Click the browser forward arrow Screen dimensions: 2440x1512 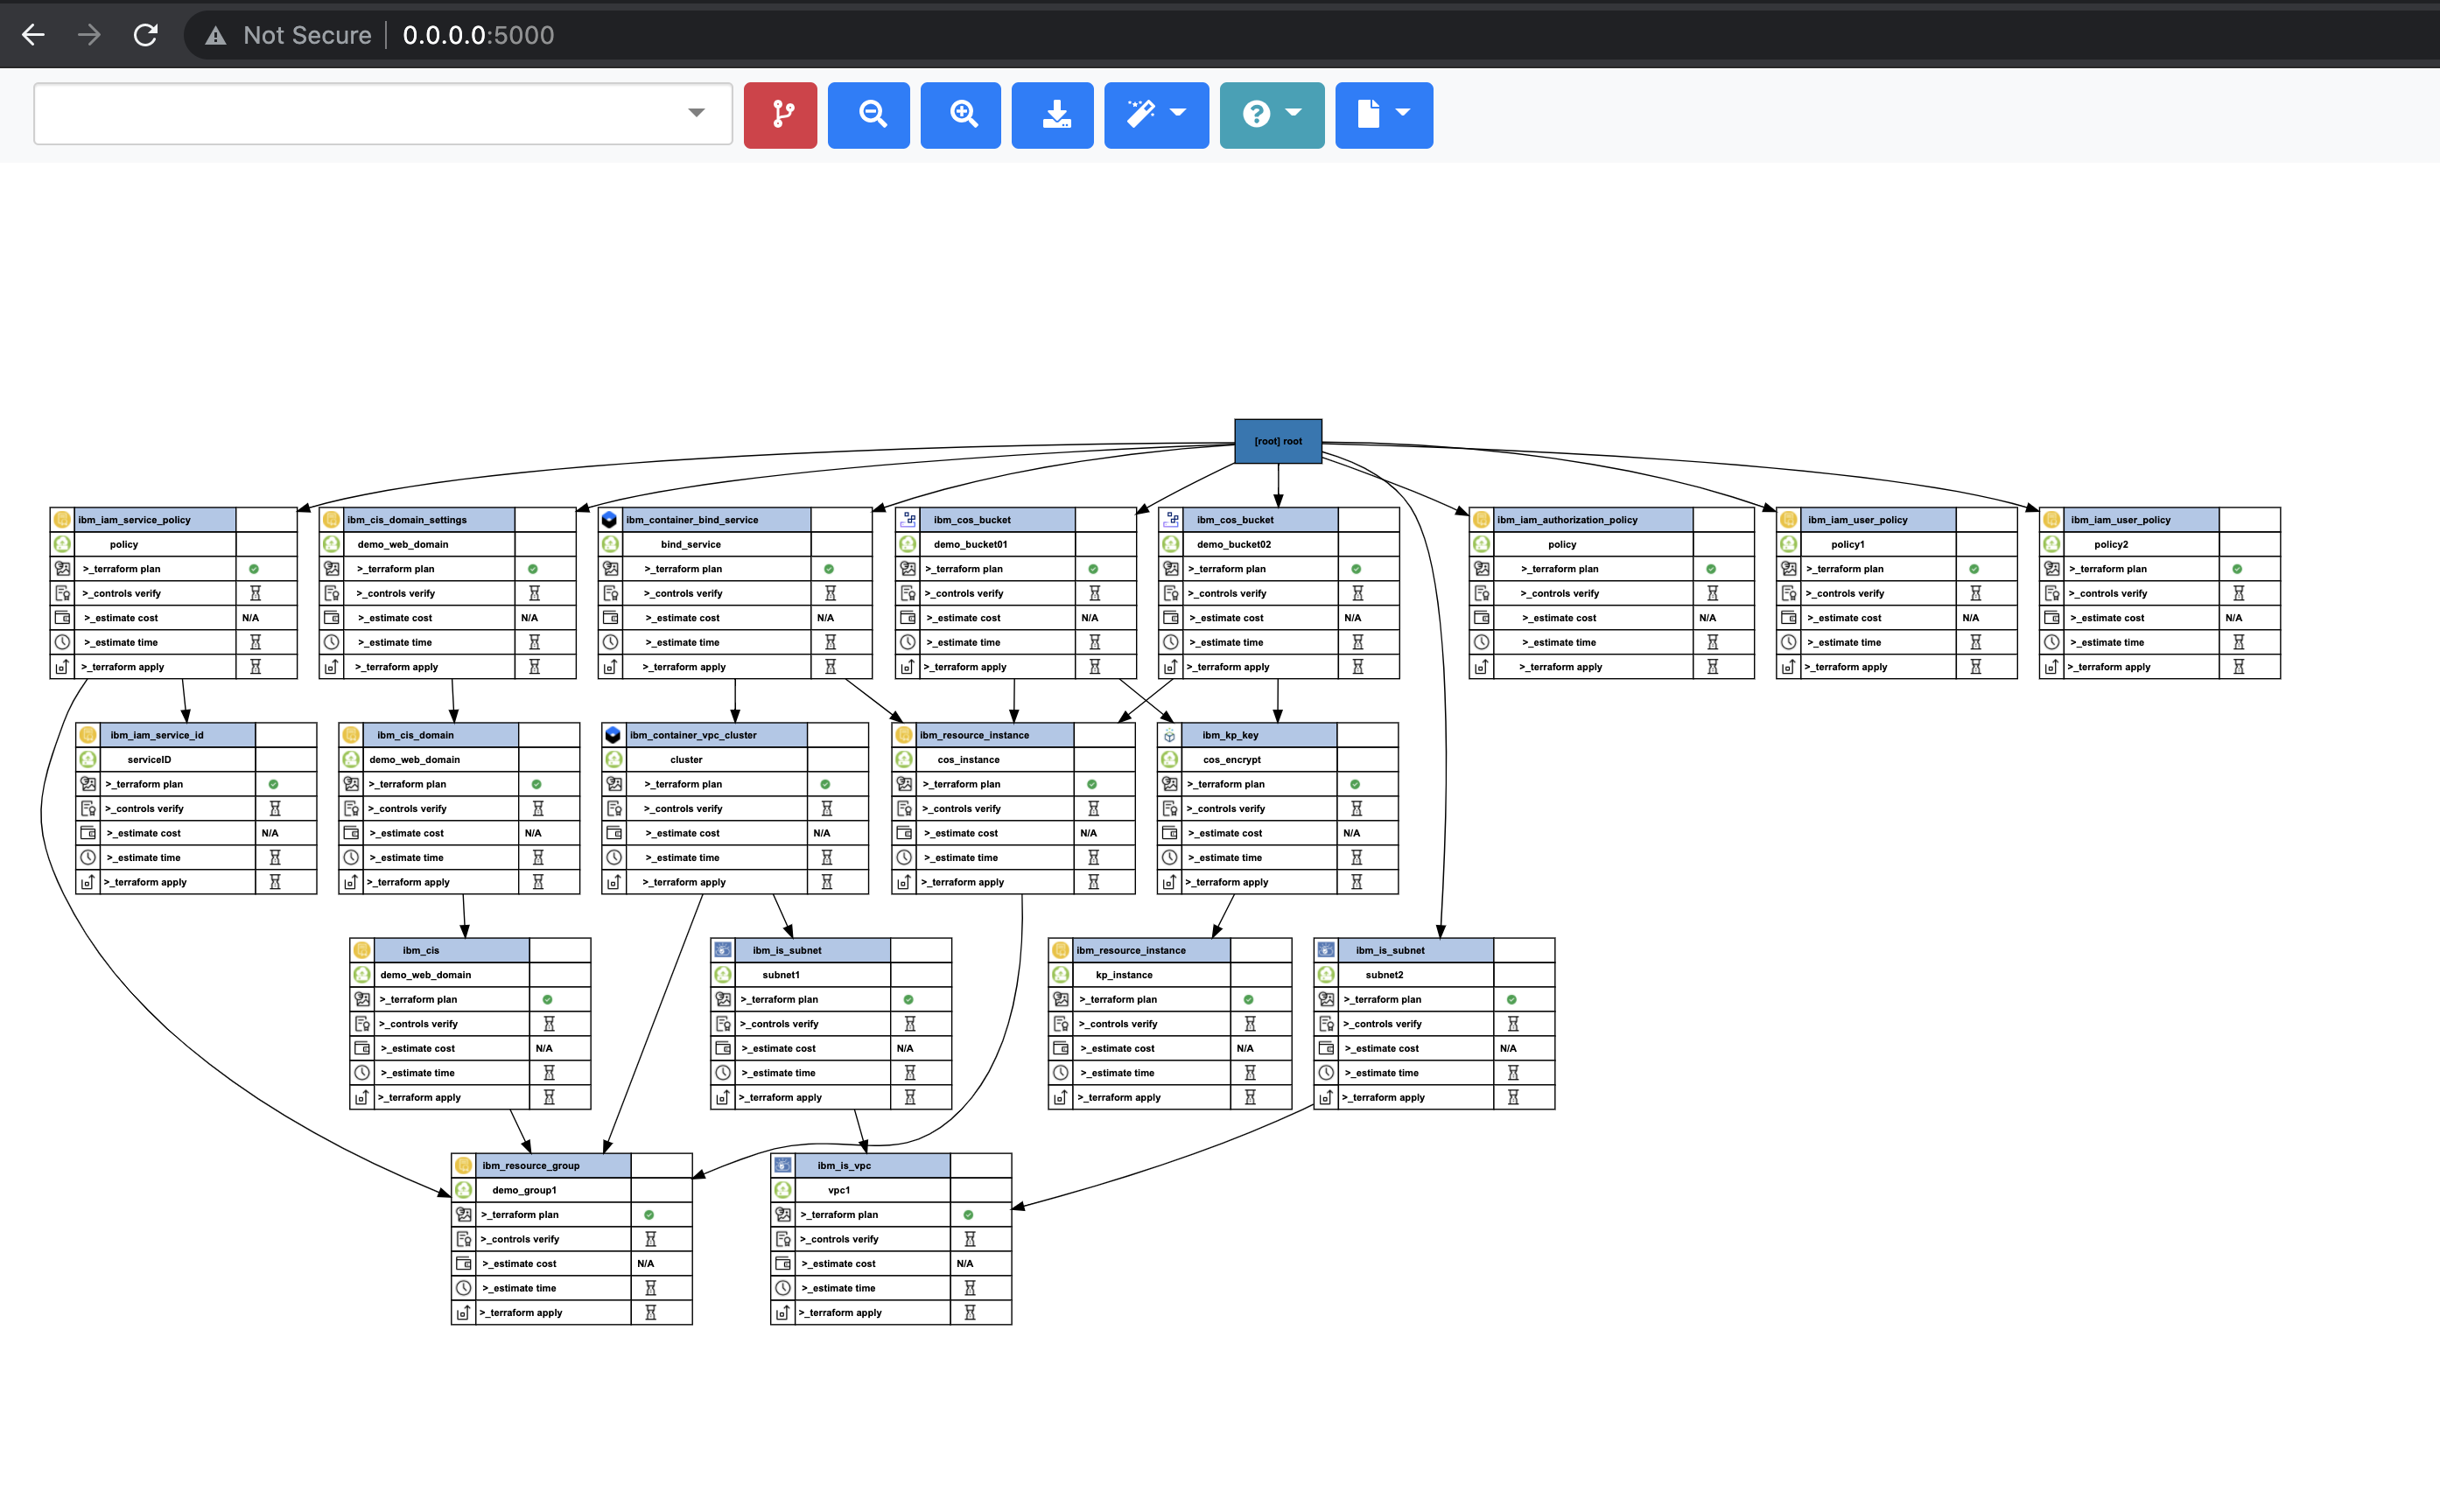(x=89, y=35)
